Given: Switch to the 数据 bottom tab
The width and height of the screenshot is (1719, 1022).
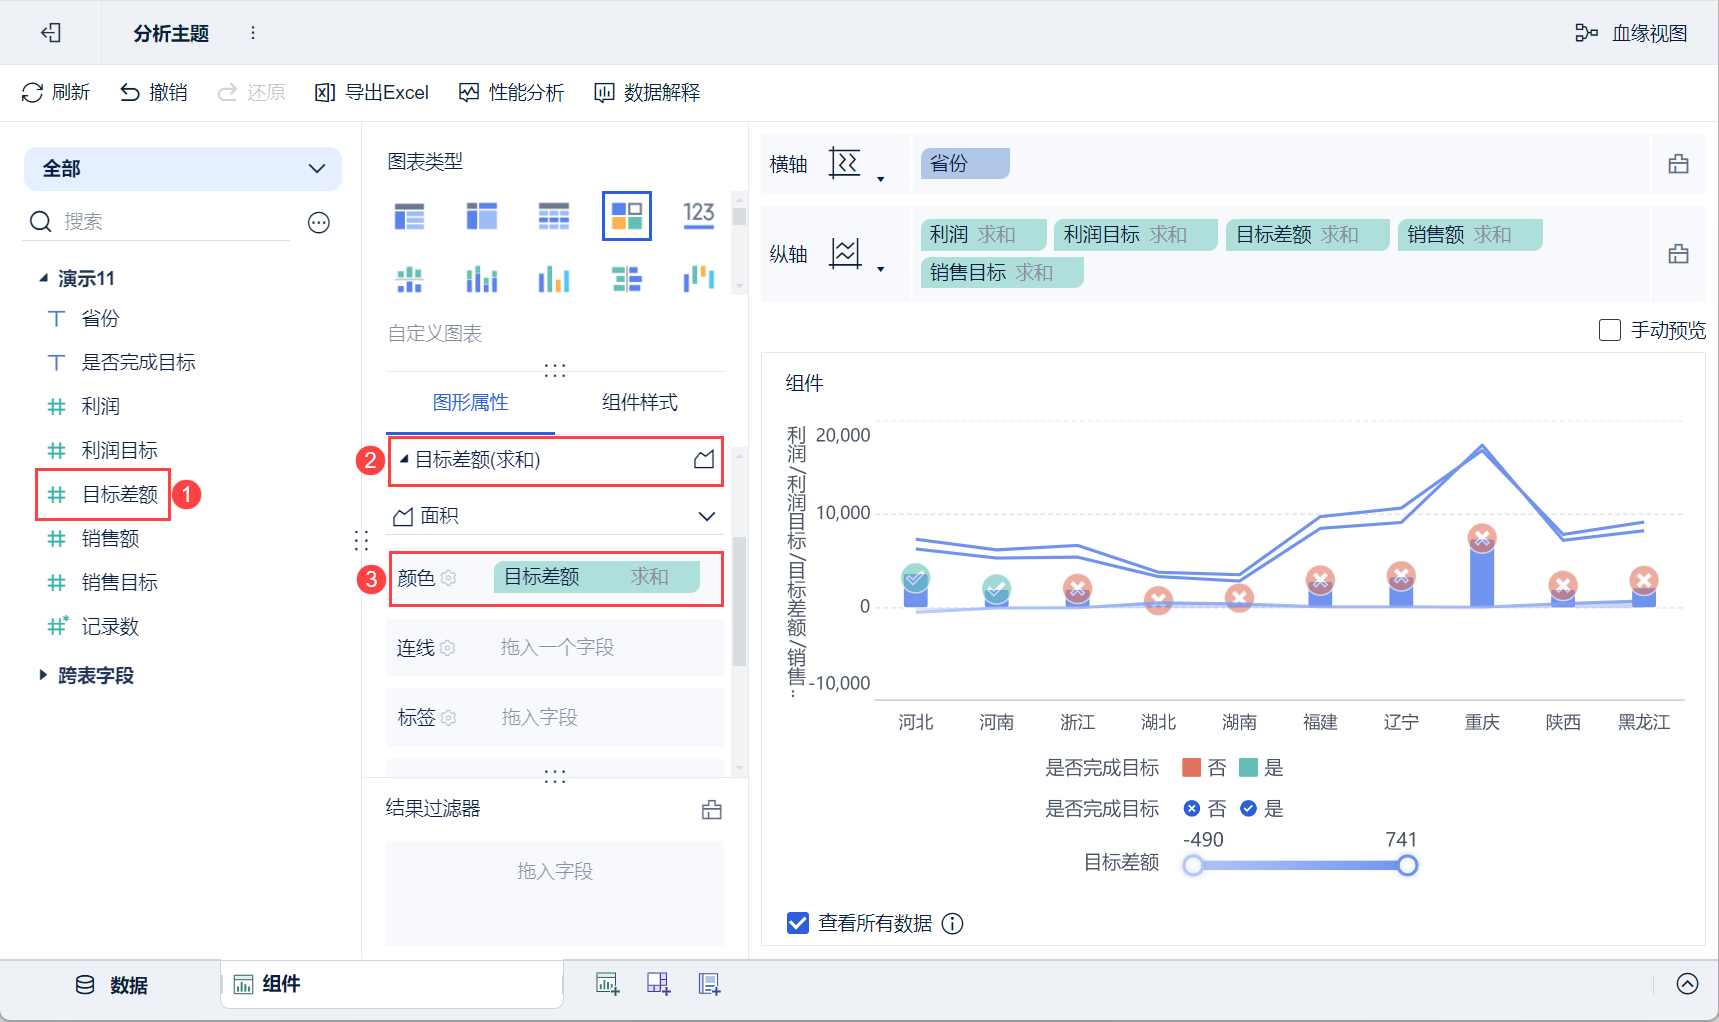Looking at the screenshot, I should point(112,985).
